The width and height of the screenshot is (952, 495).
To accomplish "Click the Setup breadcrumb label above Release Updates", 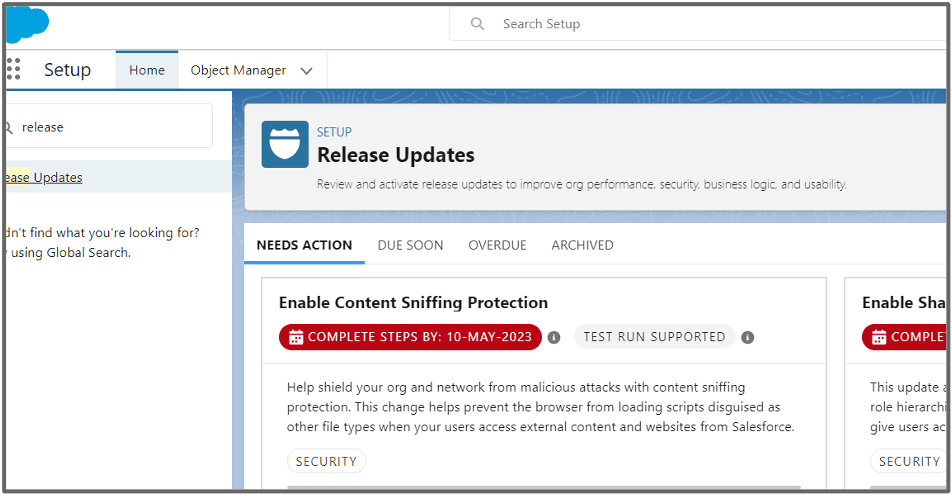I will [334, 132].
